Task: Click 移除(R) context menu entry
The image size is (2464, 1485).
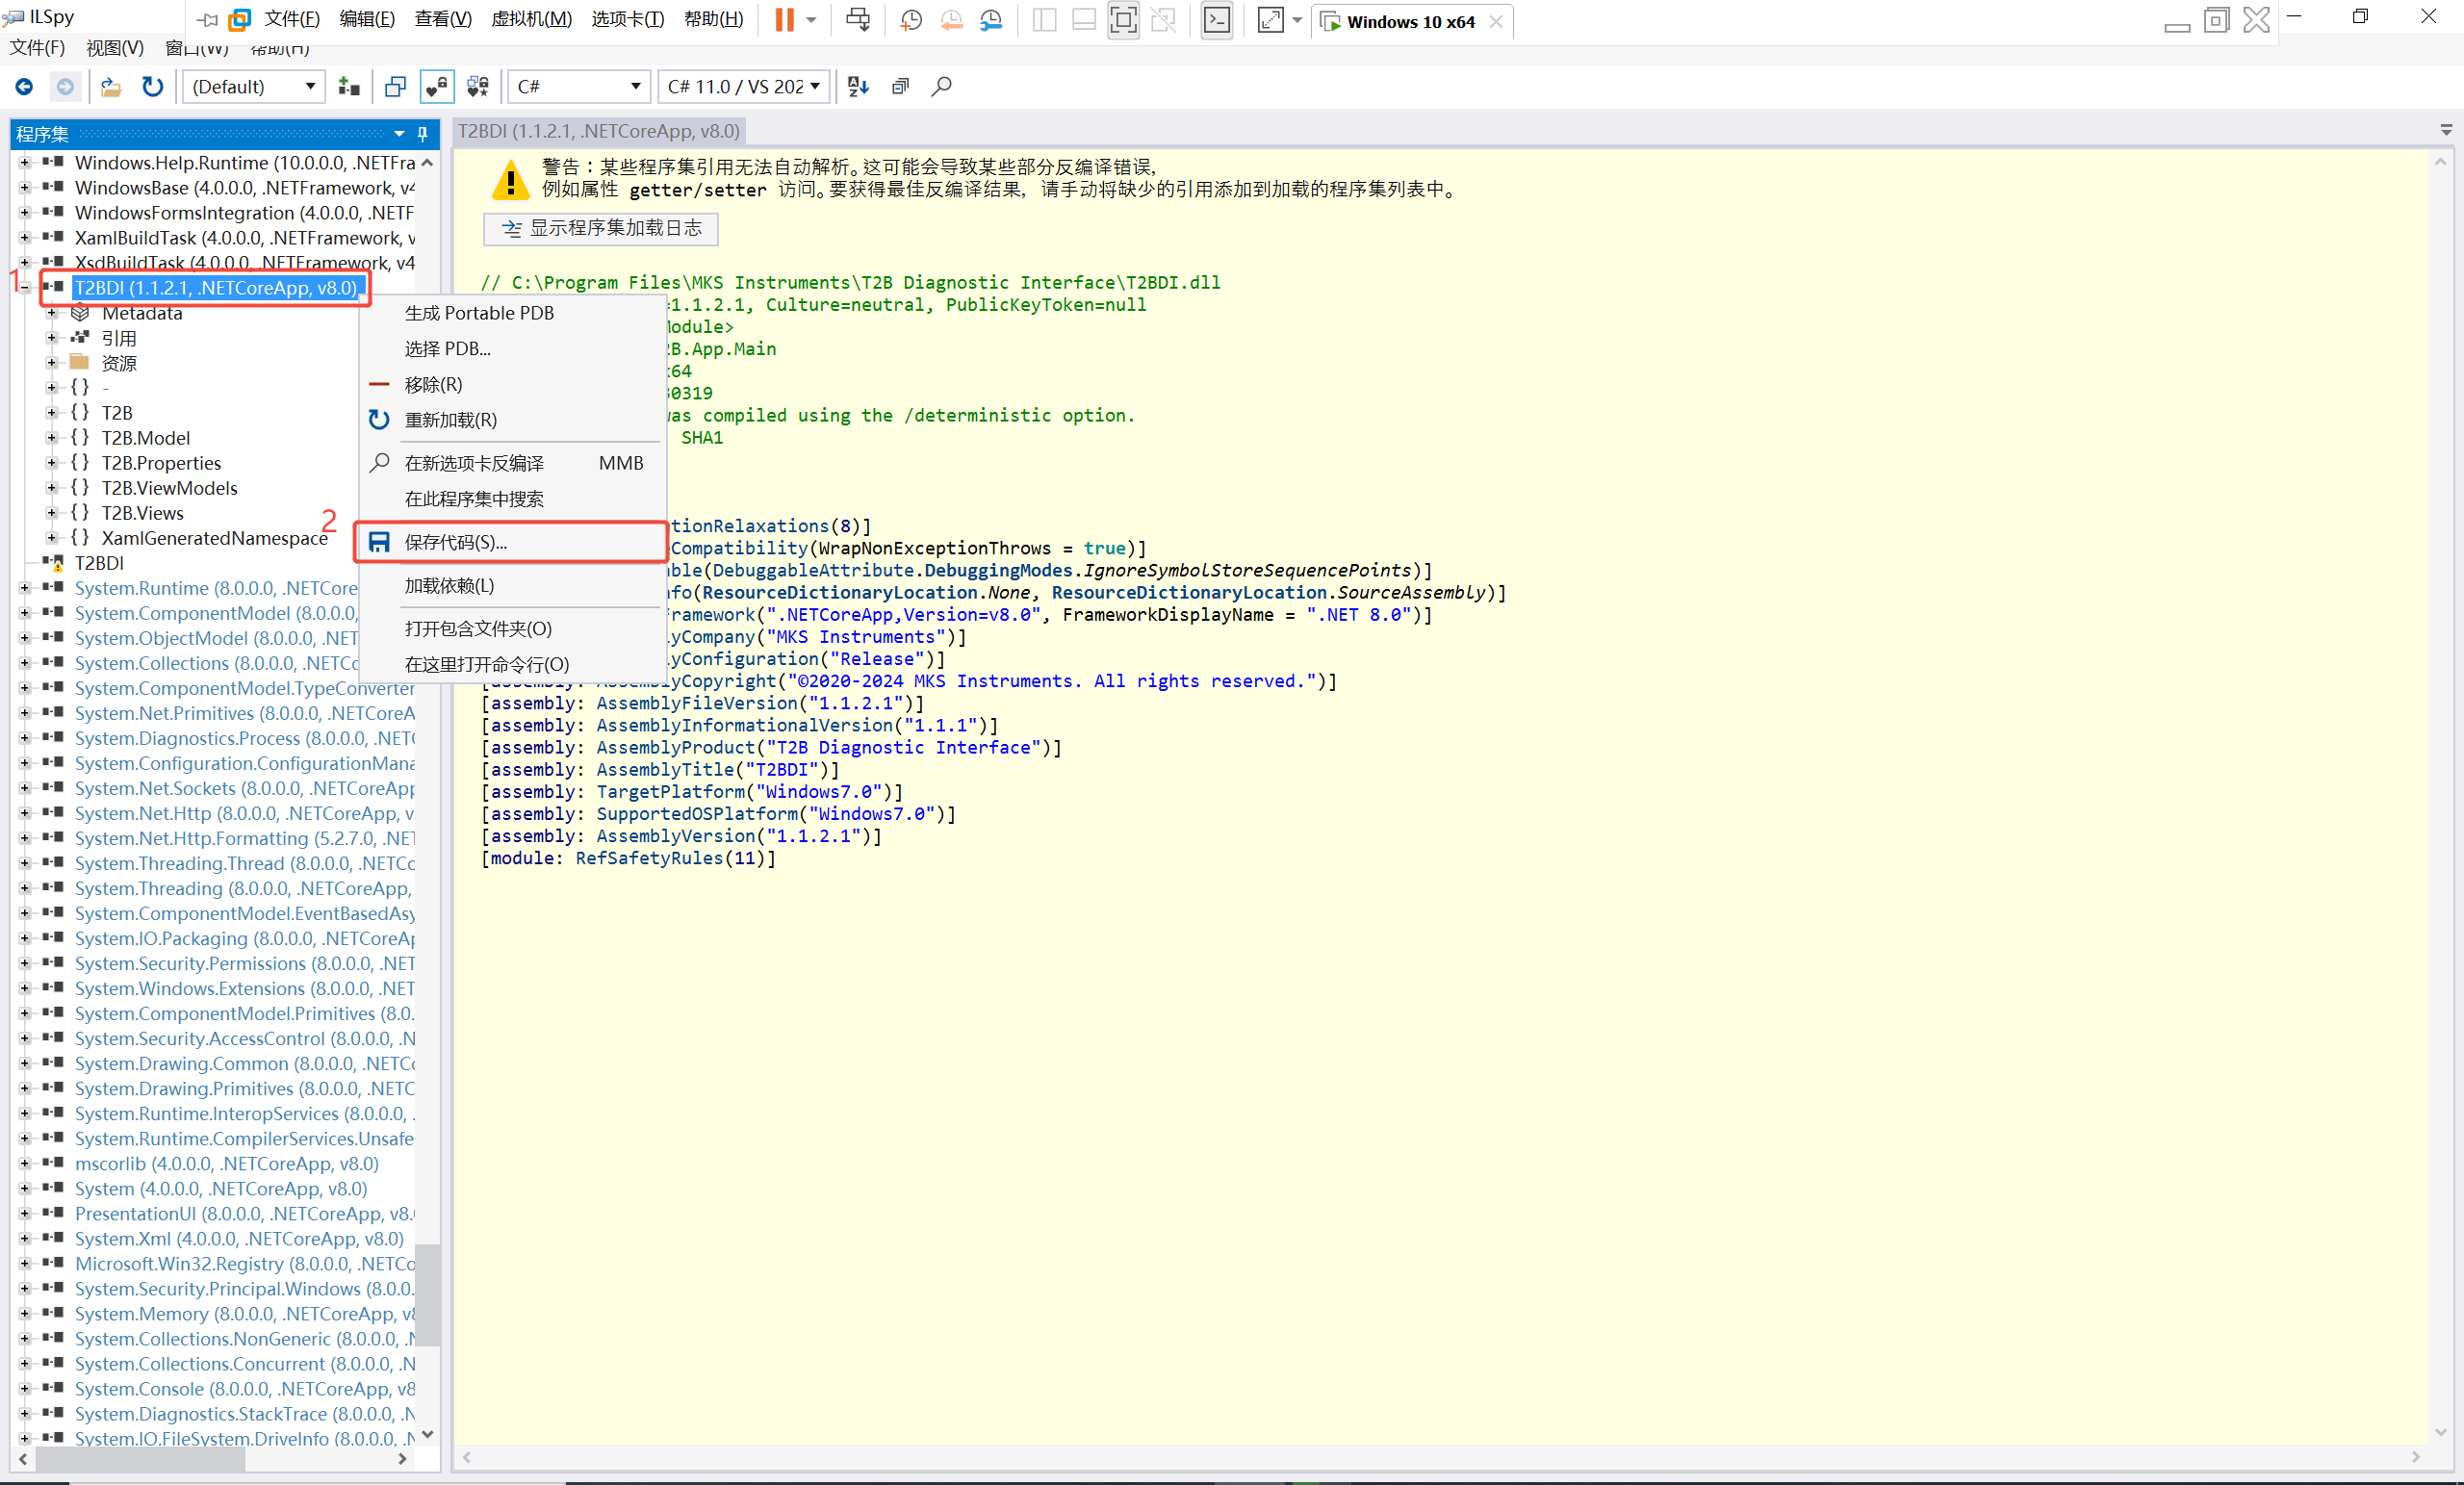Action: [x=433, y=384]
